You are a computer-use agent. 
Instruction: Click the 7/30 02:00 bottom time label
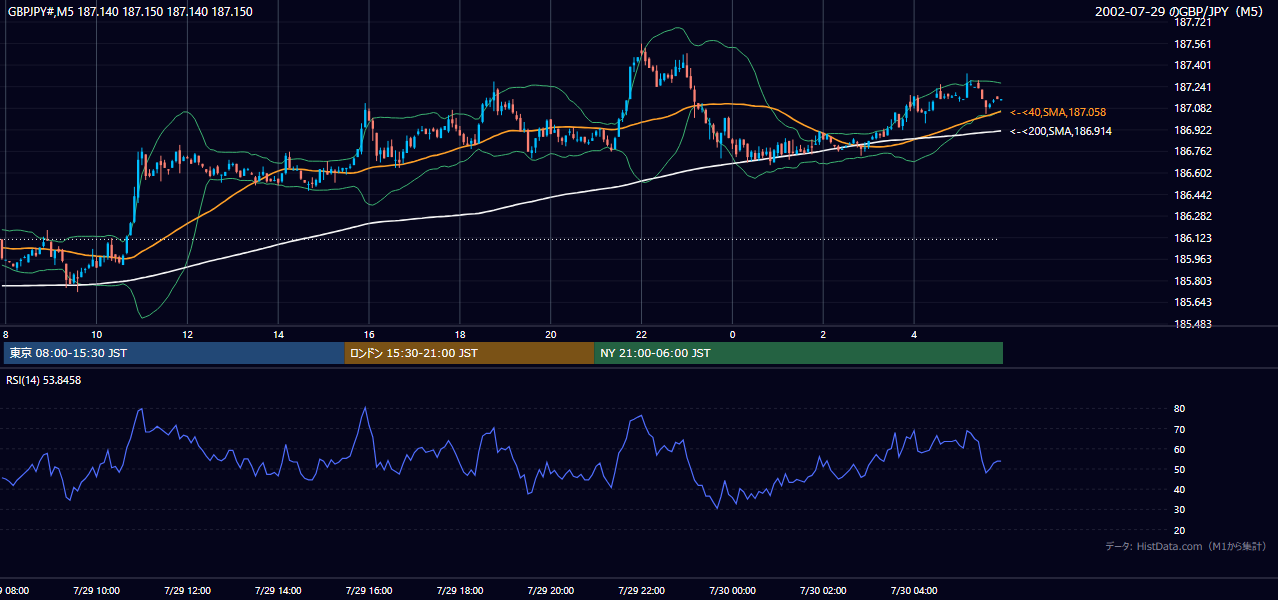[823, 590]
